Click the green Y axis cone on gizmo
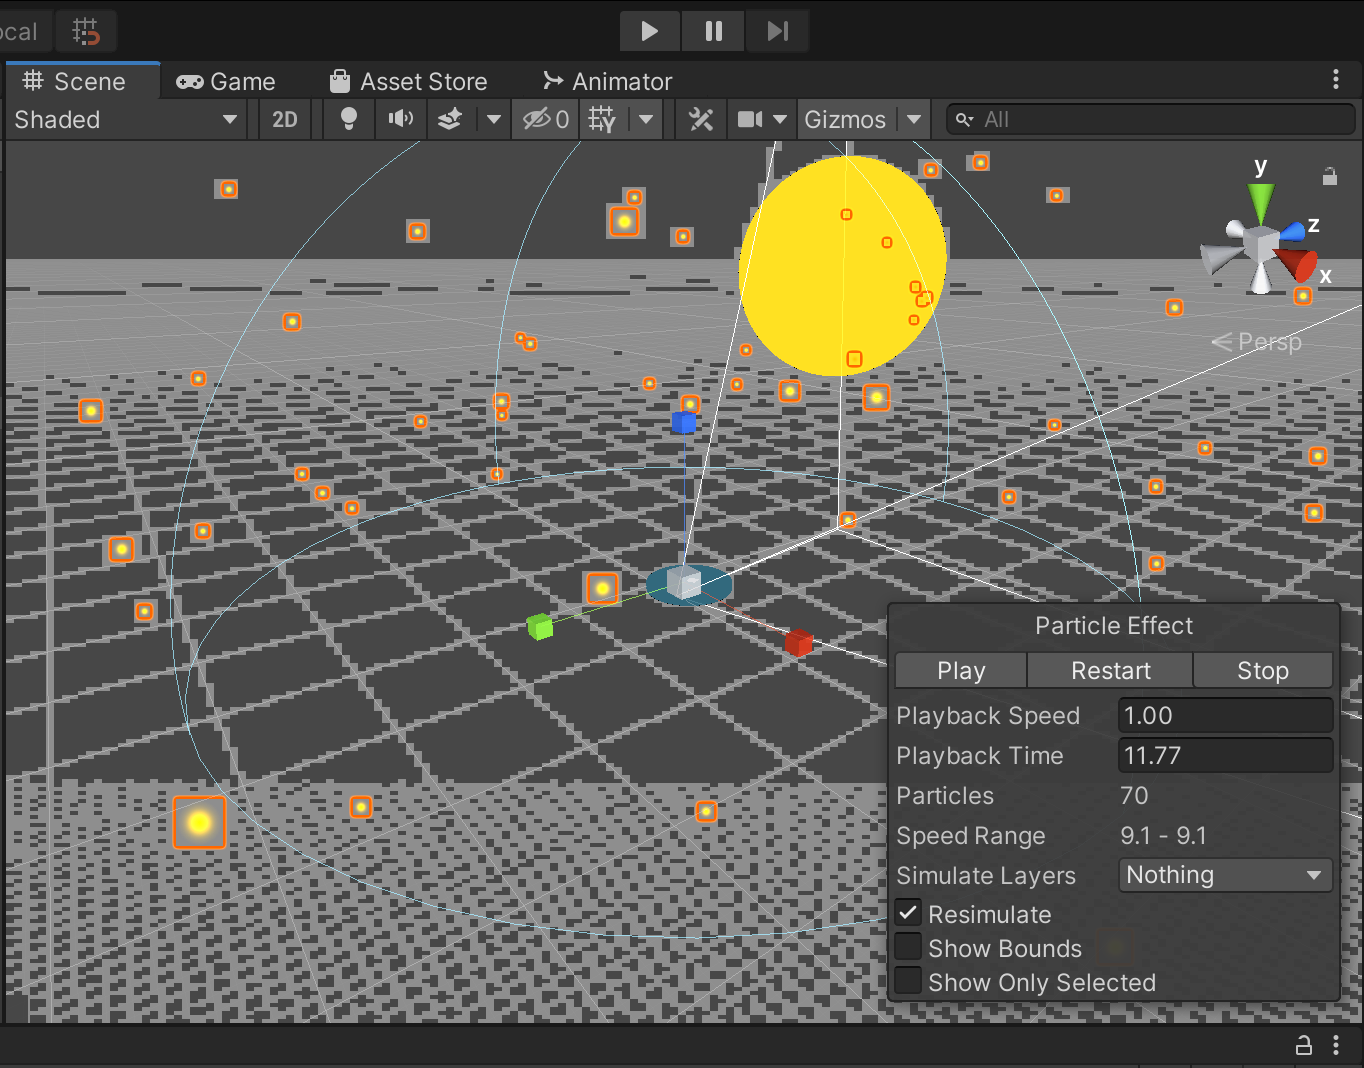The width and height of the screenshot is (1364, 1068). point(1261,202)
